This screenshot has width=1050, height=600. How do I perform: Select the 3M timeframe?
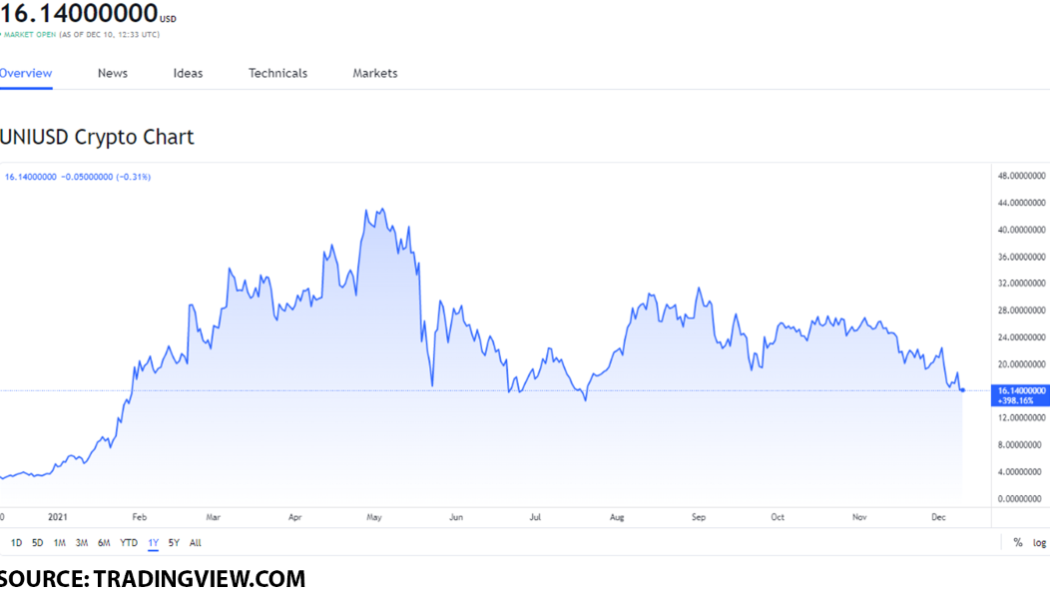81,542
